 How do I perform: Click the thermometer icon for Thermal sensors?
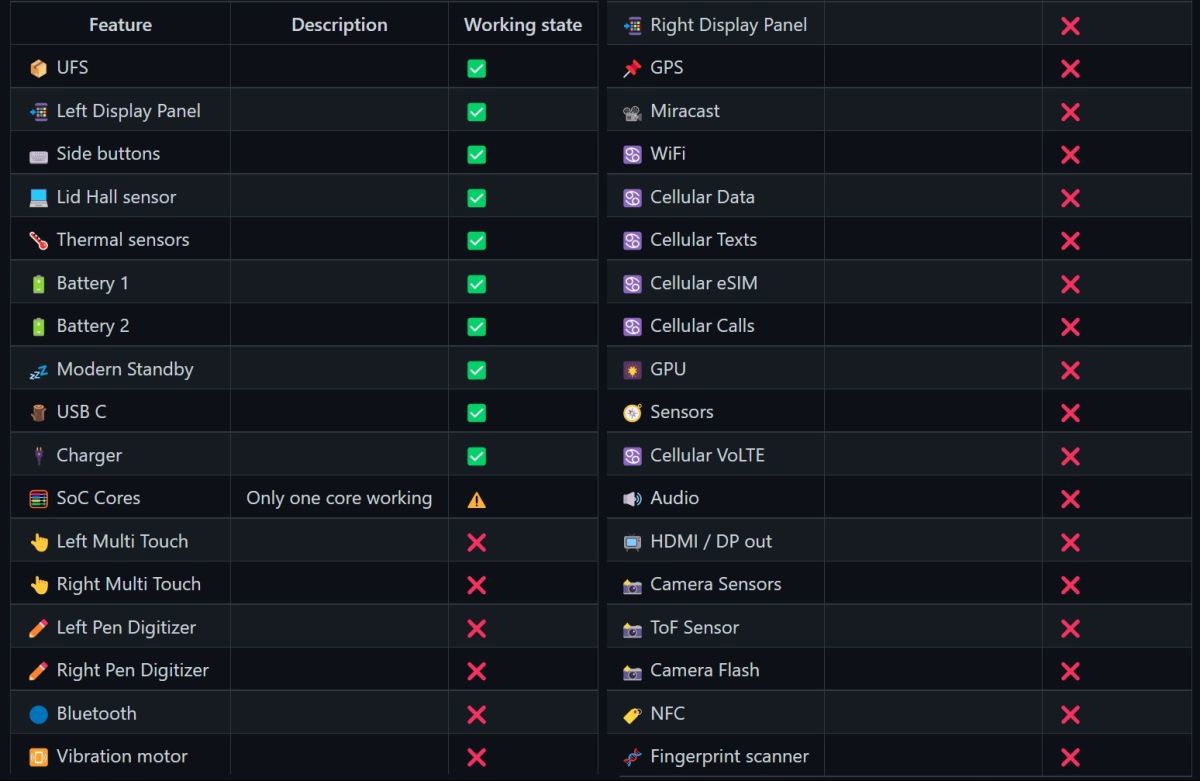pos(38,241)
